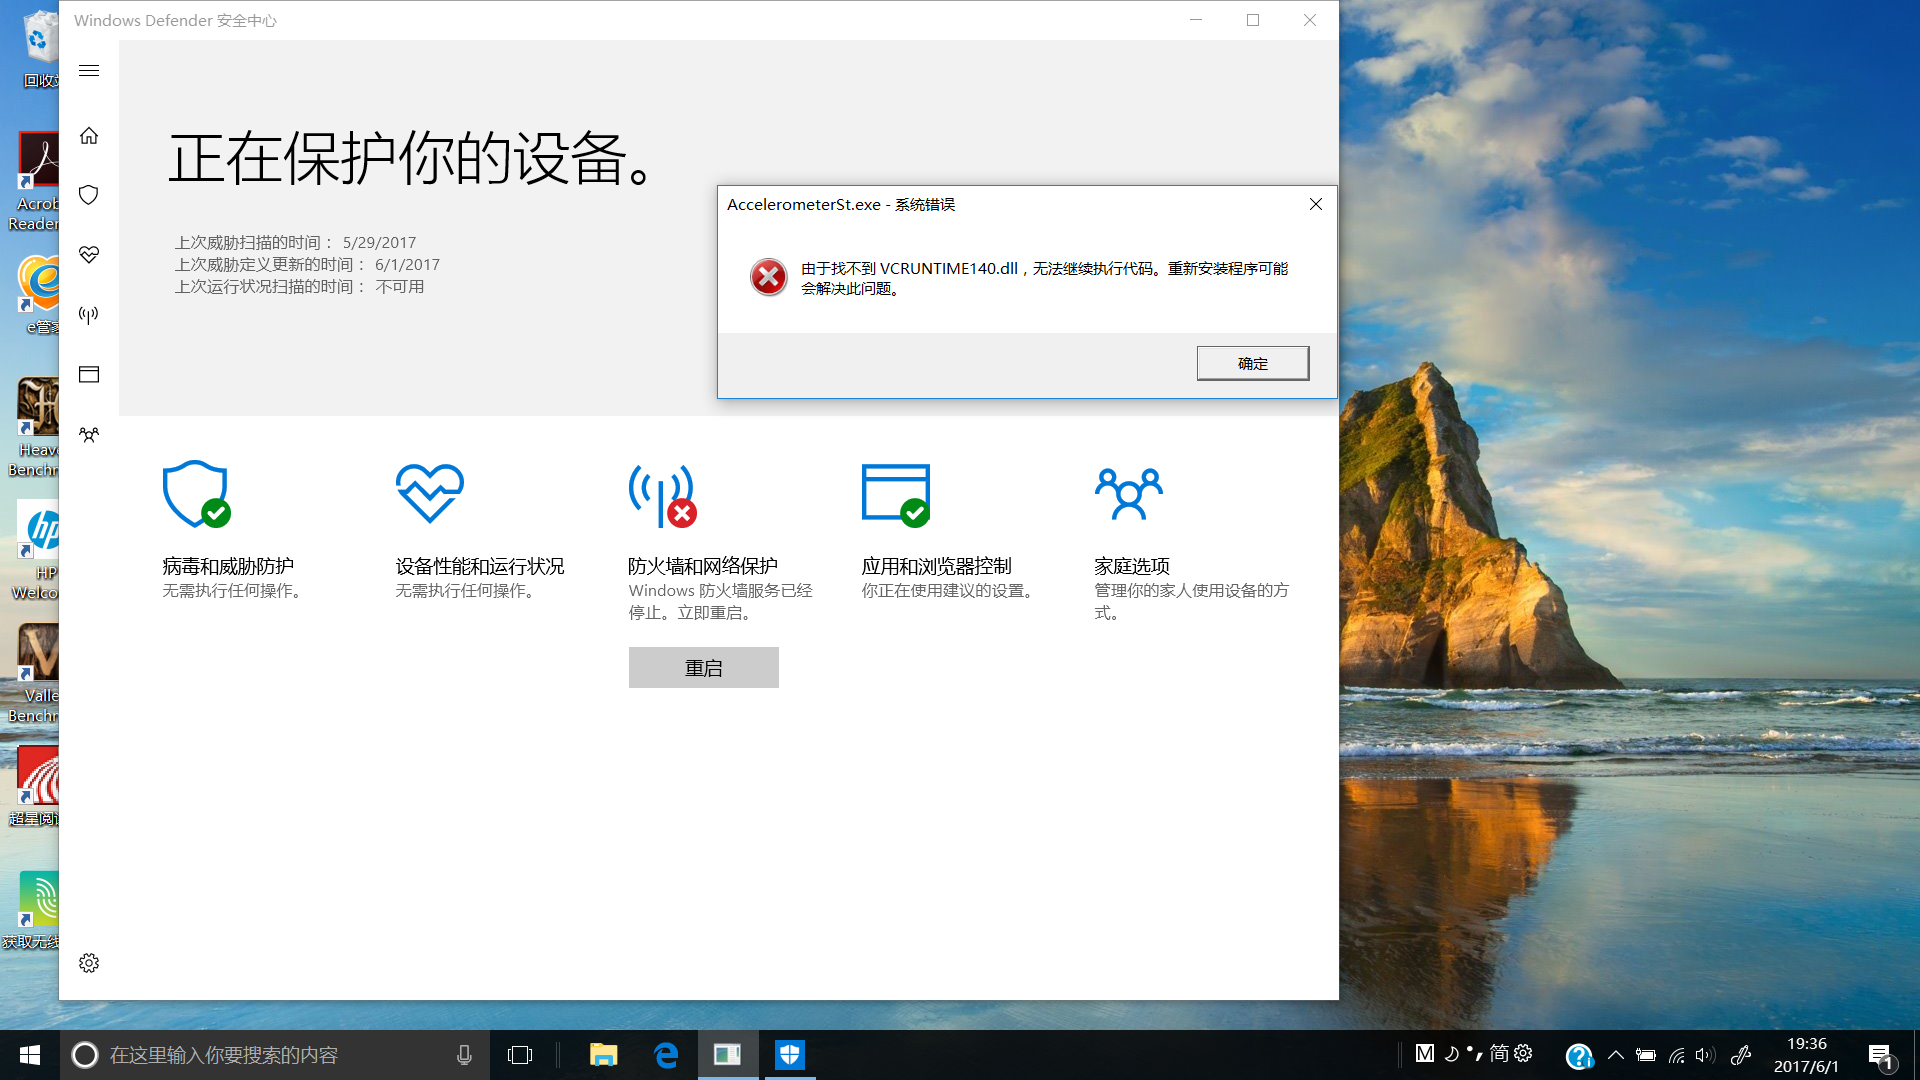Open firewall antenna icon in sidebar
Image resolution: width=1920 pixels, height=1080 pixels.
89,315
